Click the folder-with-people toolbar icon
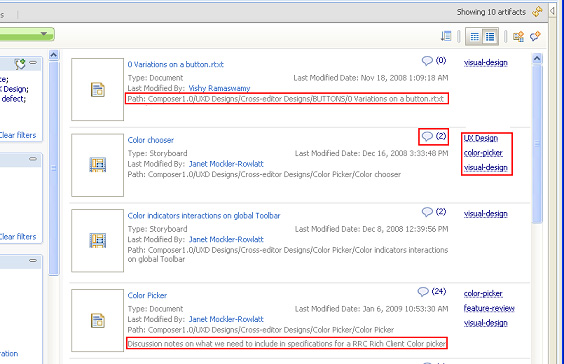564x364 pixels. [x=518, y=36]
